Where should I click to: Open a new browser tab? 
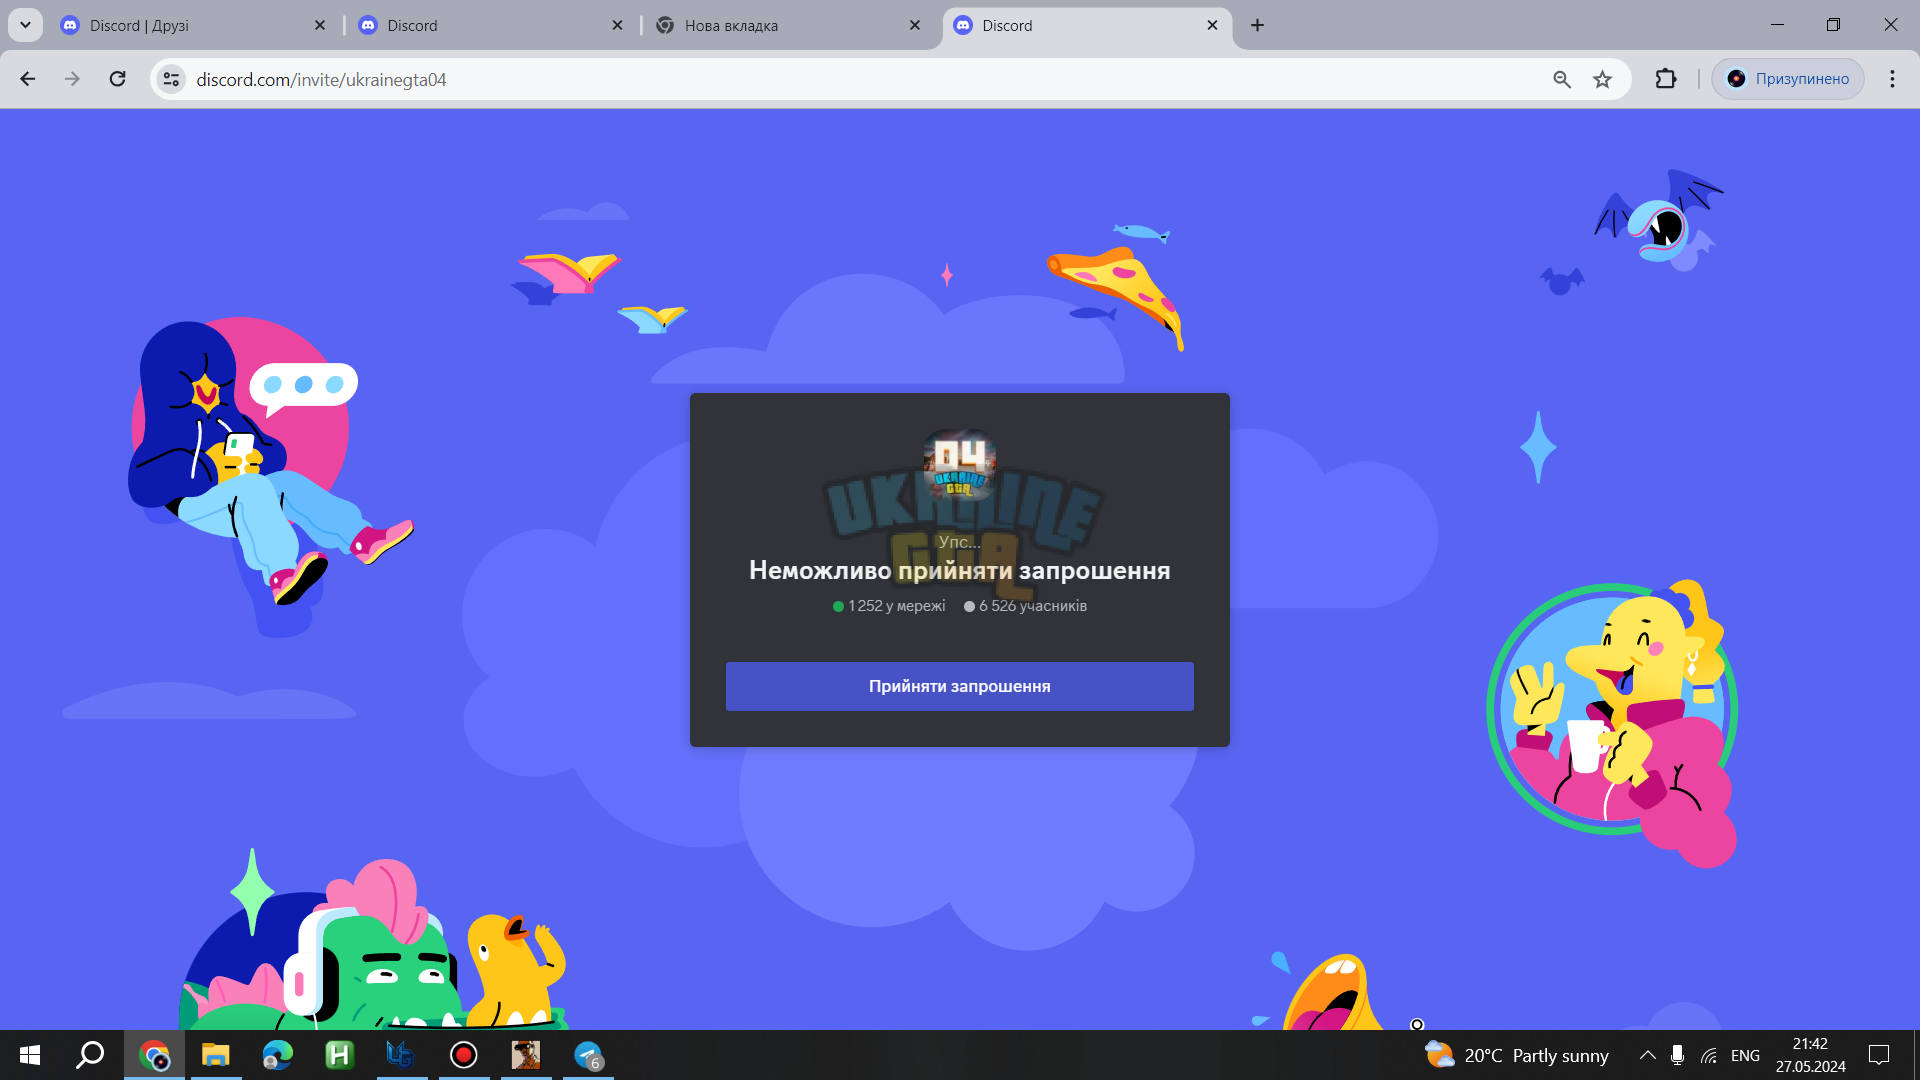click(1257, 26)
